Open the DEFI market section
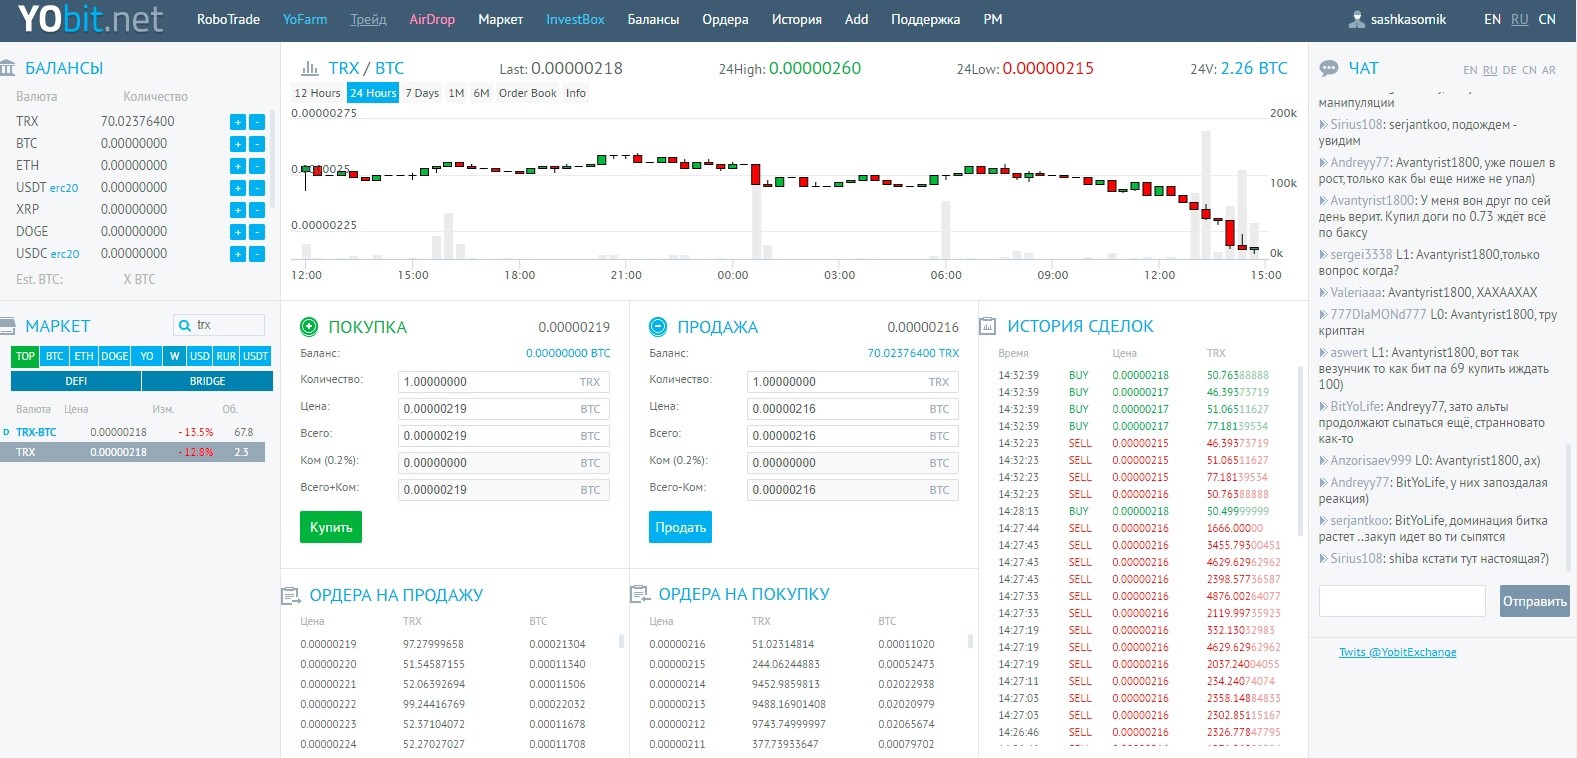 (x=76, y=381)
